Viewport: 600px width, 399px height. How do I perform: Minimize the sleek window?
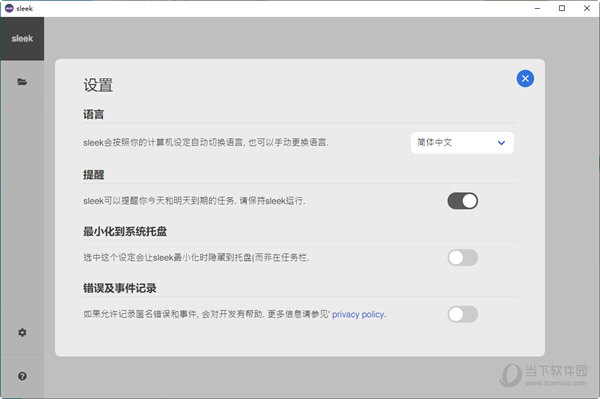click(537, 8)
